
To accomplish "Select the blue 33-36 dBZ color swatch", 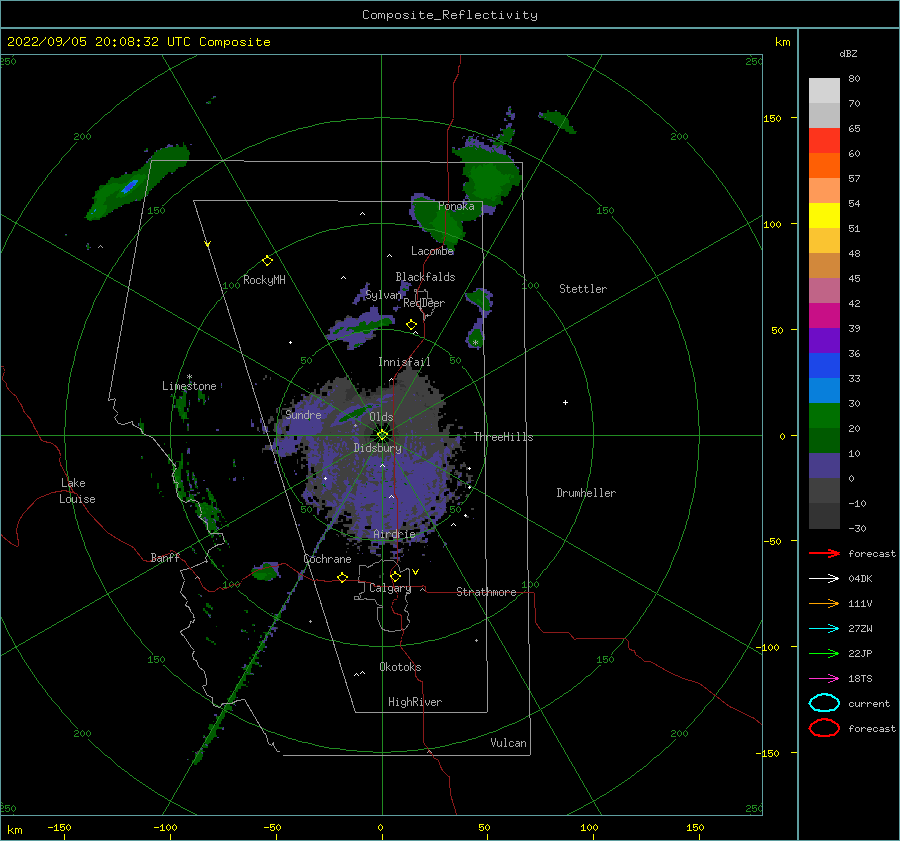I will point(824,366).
